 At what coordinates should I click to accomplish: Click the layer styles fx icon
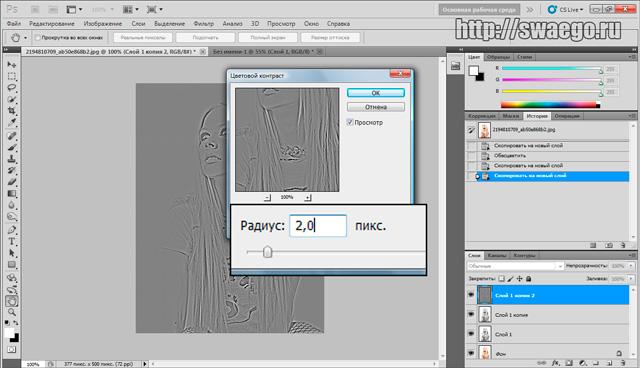click(556, 363)
